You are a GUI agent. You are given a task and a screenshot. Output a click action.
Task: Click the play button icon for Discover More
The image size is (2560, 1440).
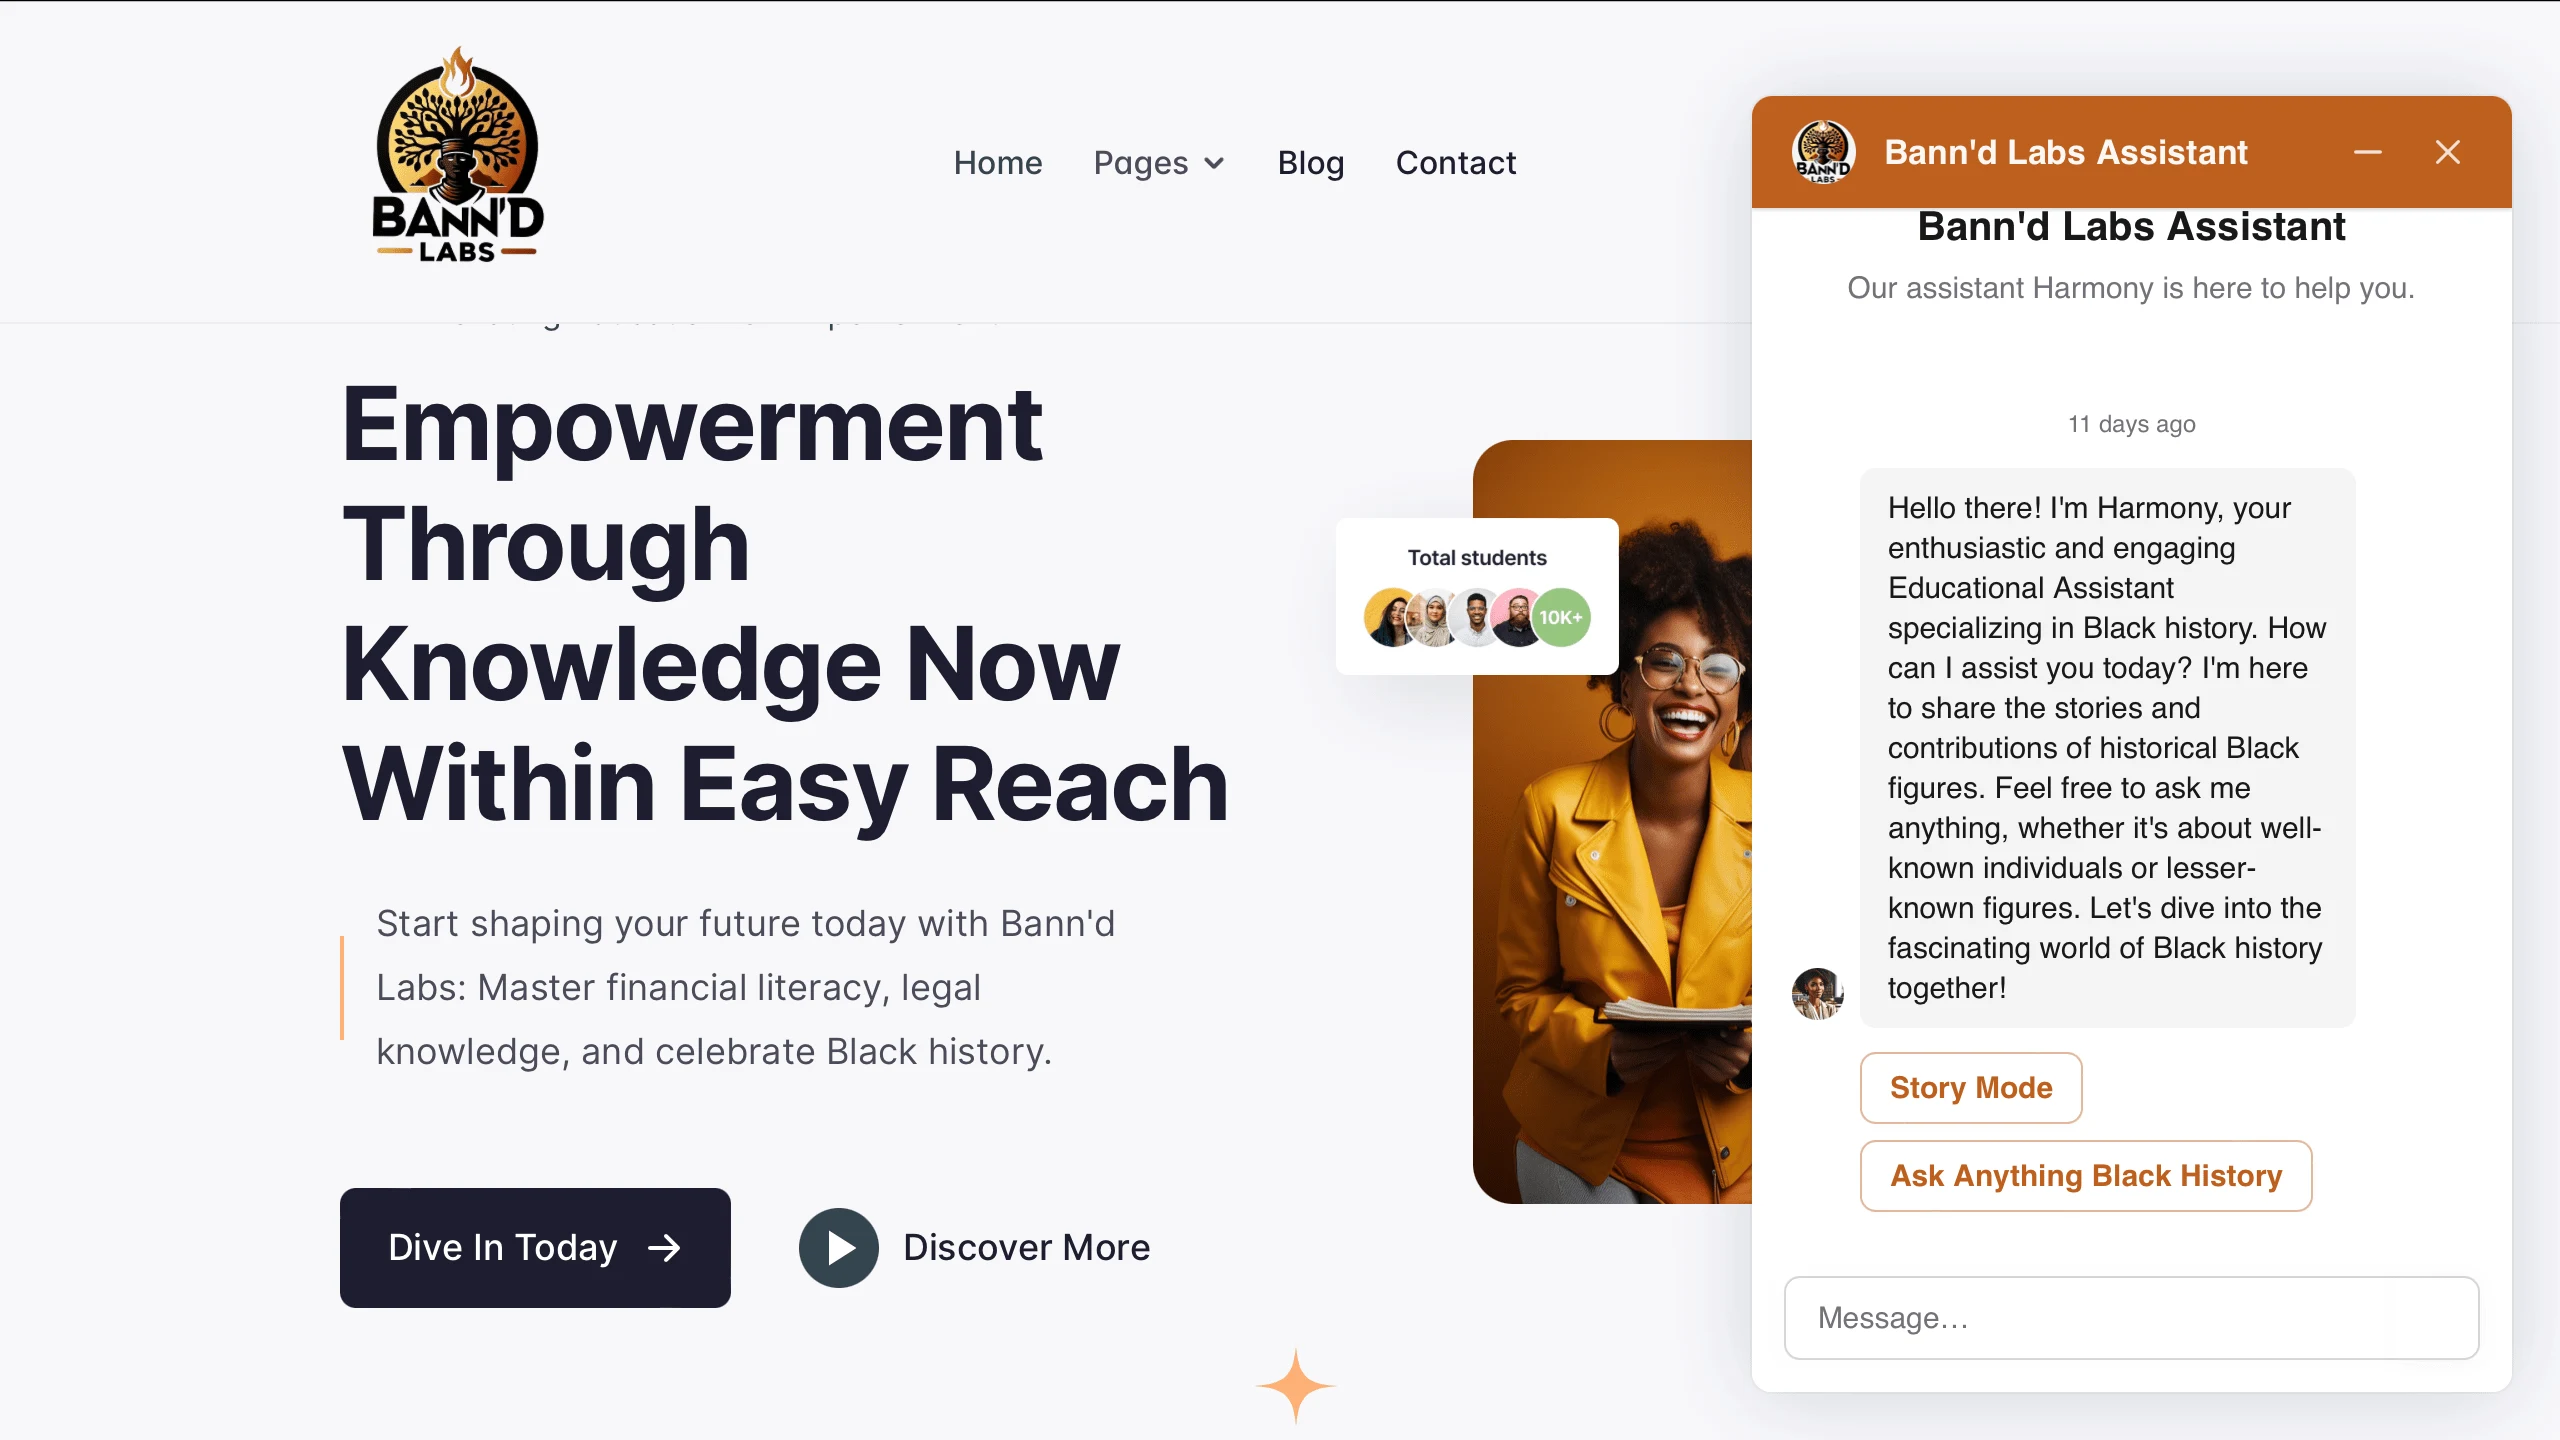point(839,1247)
